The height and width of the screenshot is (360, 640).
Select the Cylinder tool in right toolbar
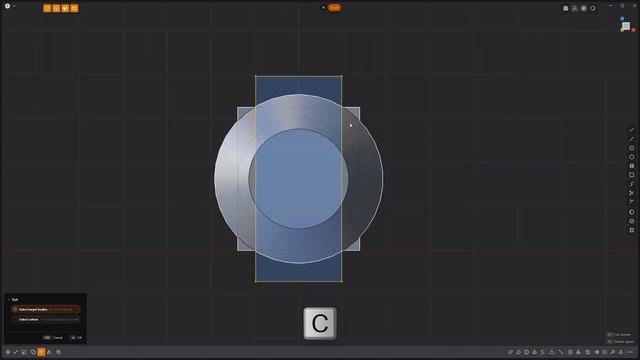pyautogui.click(x=631, y=221)
